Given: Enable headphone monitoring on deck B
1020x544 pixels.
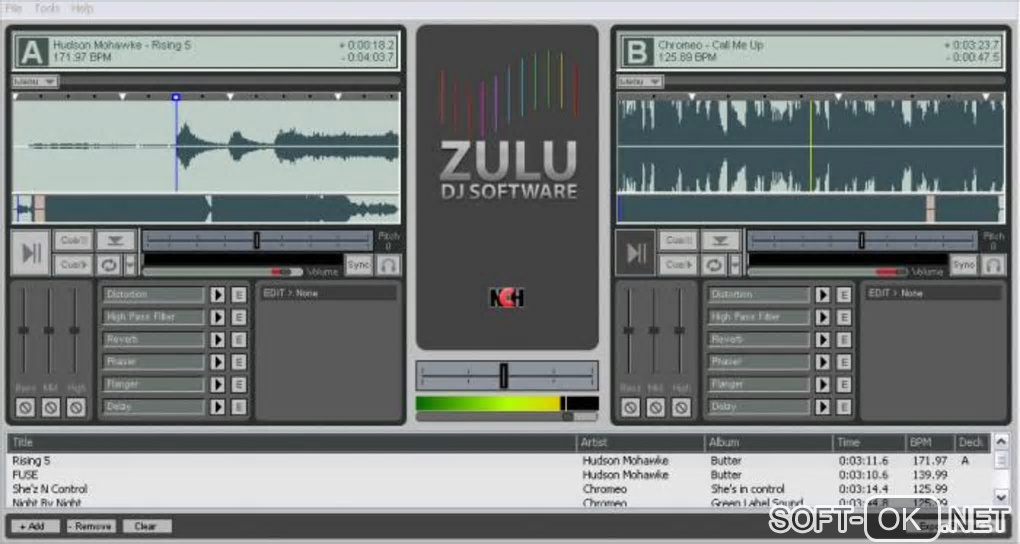Looking at the screenshot, I should pos(993,265).
